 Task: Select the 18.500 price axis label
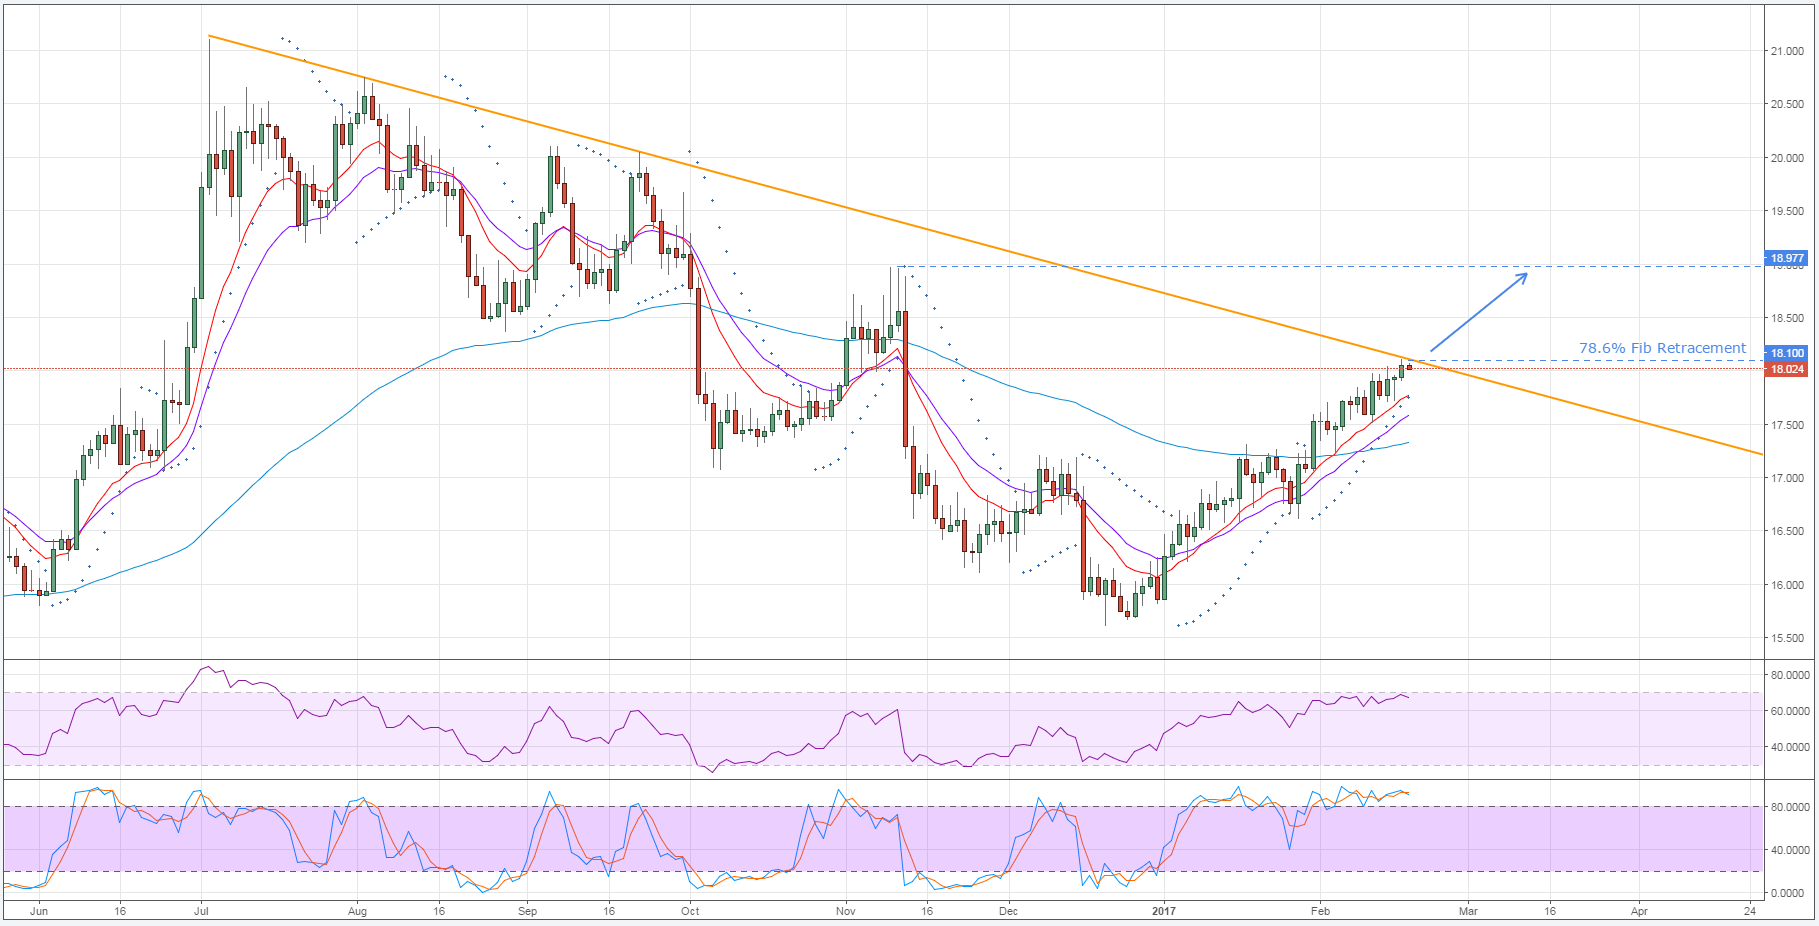[x=1787, y=318]
